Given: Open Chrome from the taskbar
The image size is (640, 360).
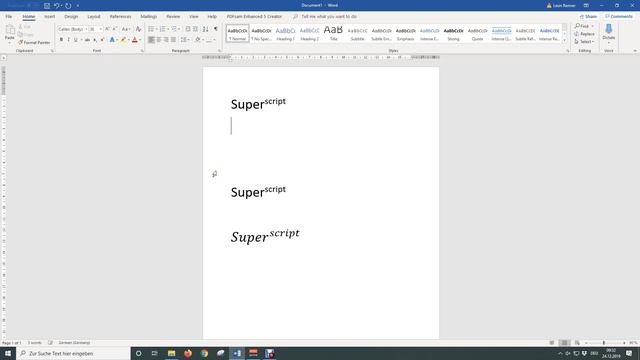Looking at the screenshot, I should point(204,353).
